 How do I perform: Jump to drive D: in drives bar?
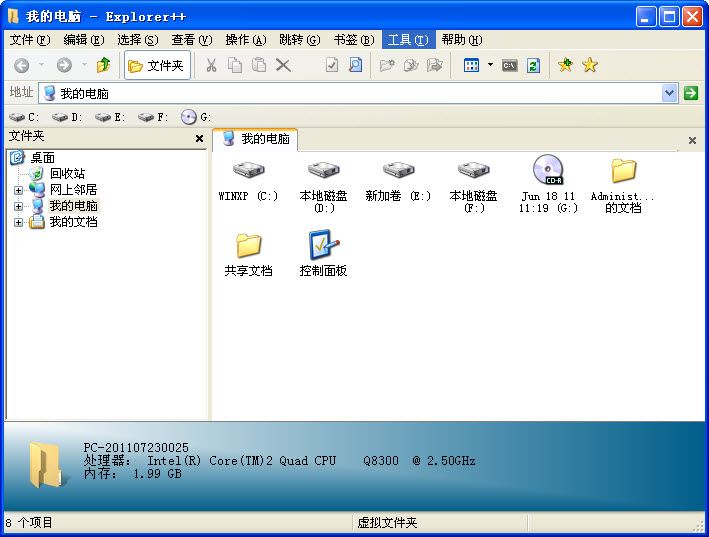point(67,118)
